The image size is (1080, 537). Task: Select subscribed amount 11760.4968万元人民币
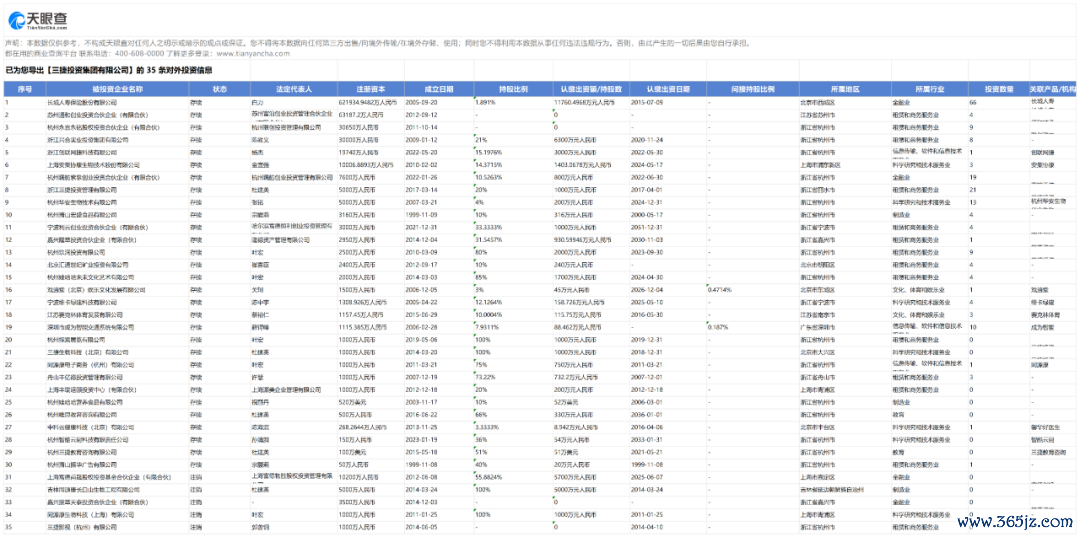click(589, 102)
